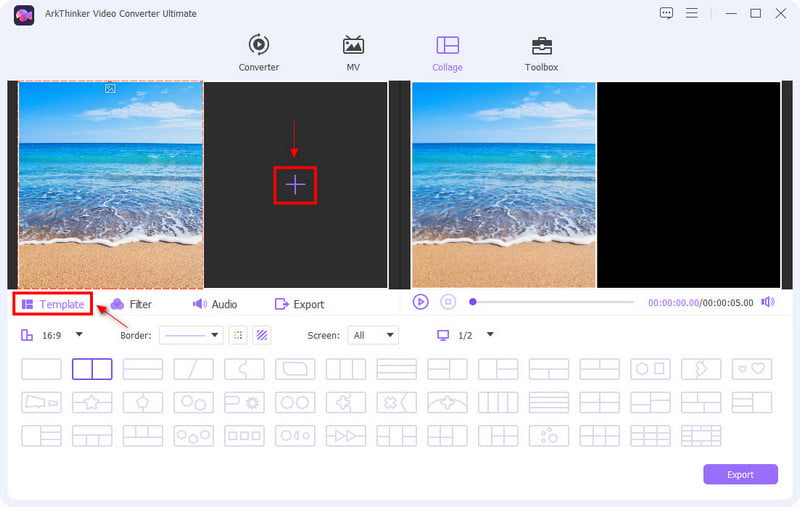
Task: Click the purple Export button
Action: click(740, 474)
